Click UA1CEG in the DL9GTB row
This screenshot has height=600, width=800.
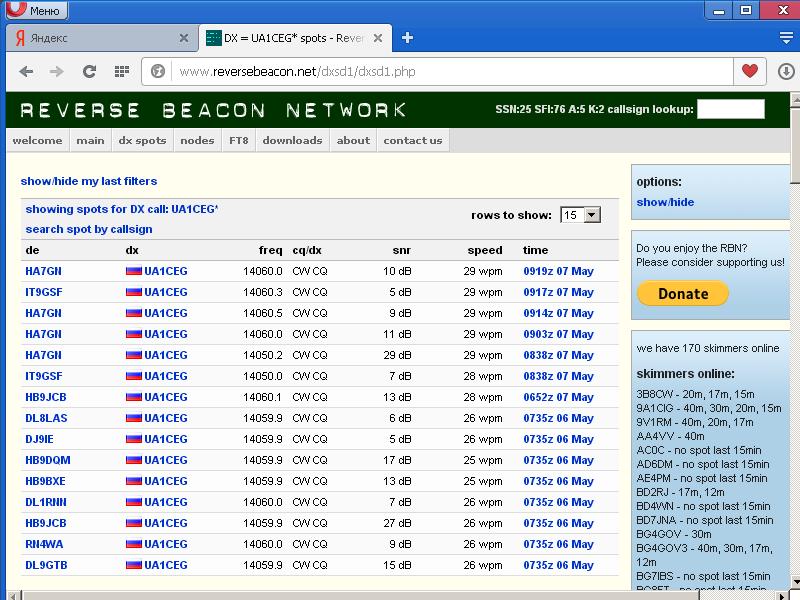click(166, 565)
